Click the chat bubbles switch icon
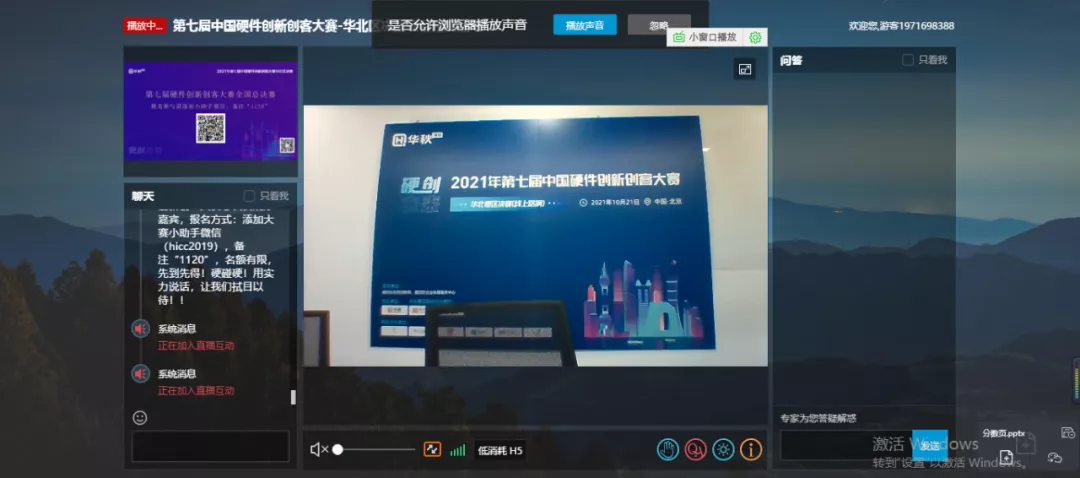The width and height of the screenshot is (1080, 478). [x=1055, y=457]
